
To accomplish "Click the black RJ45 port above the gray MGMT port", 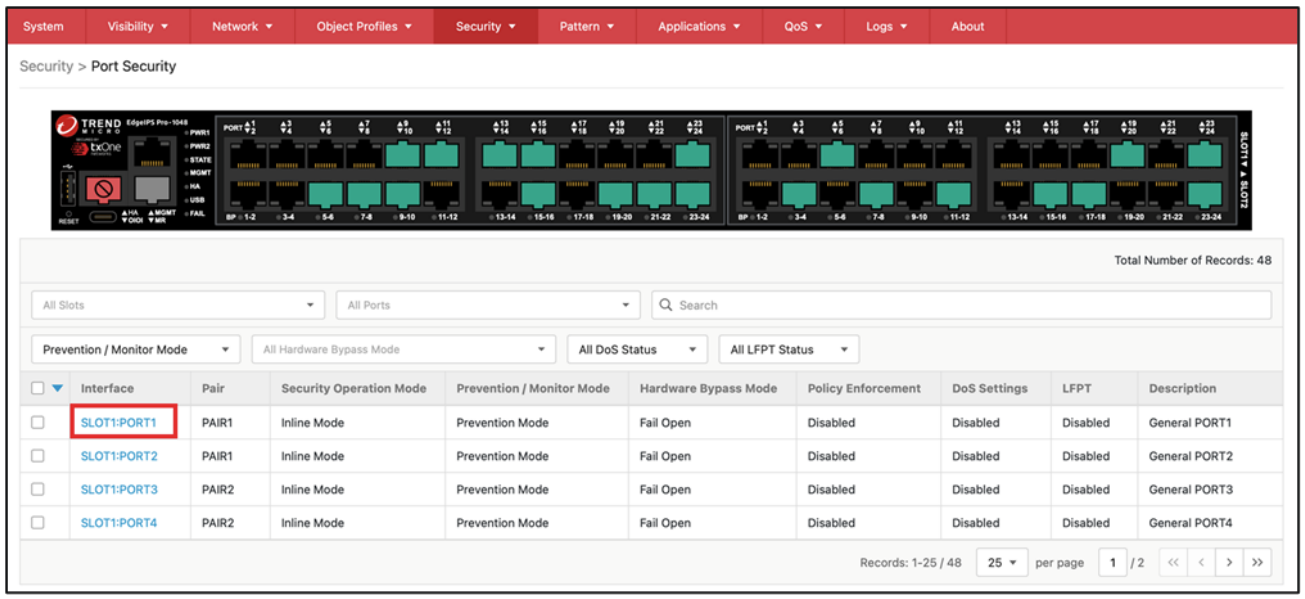I will [x=152, y=154].
